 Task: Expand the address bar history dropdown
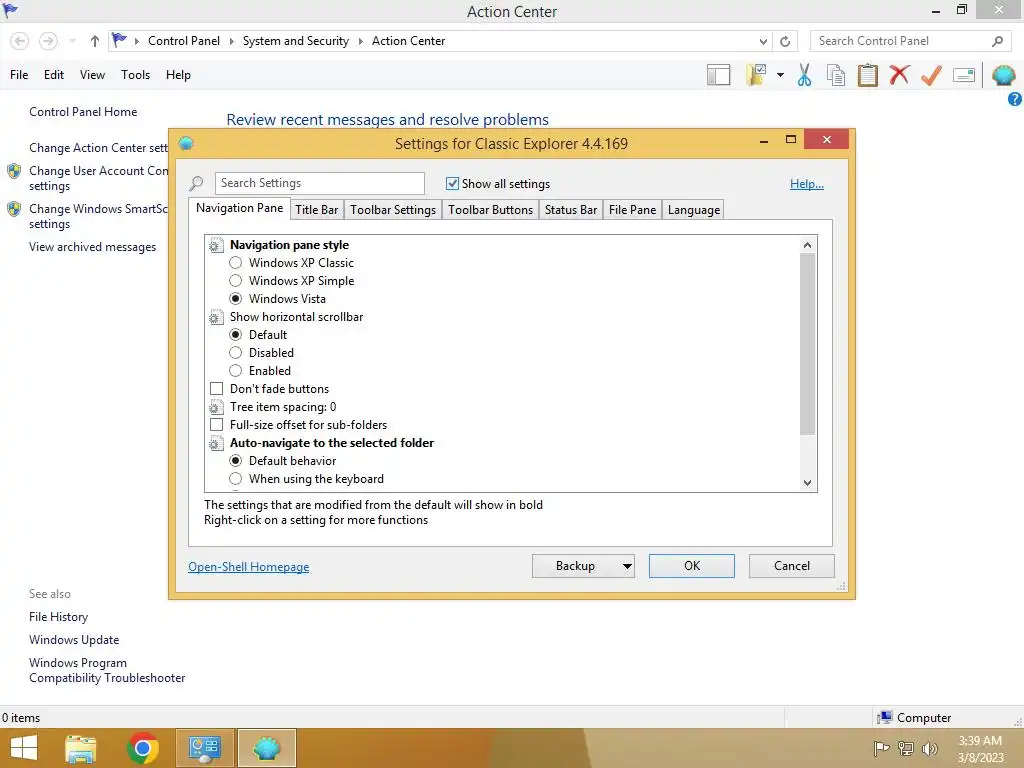(763, 41)
